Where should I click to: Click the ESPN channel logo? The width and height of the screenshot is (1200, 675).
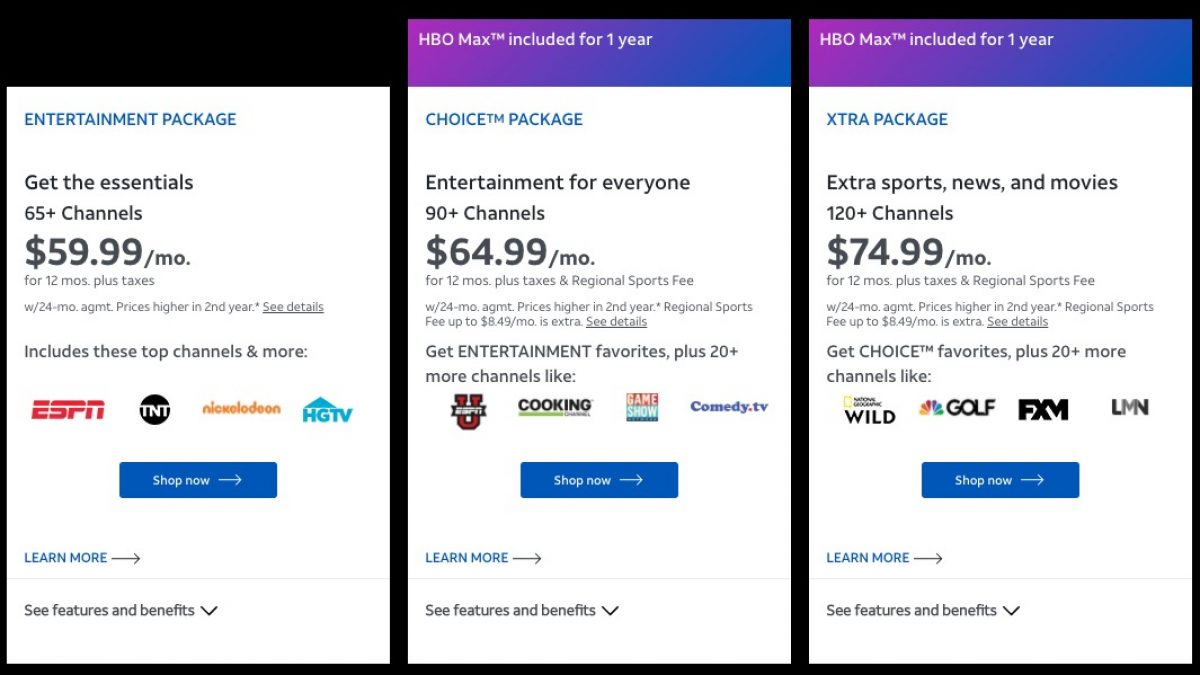point(68,409)
